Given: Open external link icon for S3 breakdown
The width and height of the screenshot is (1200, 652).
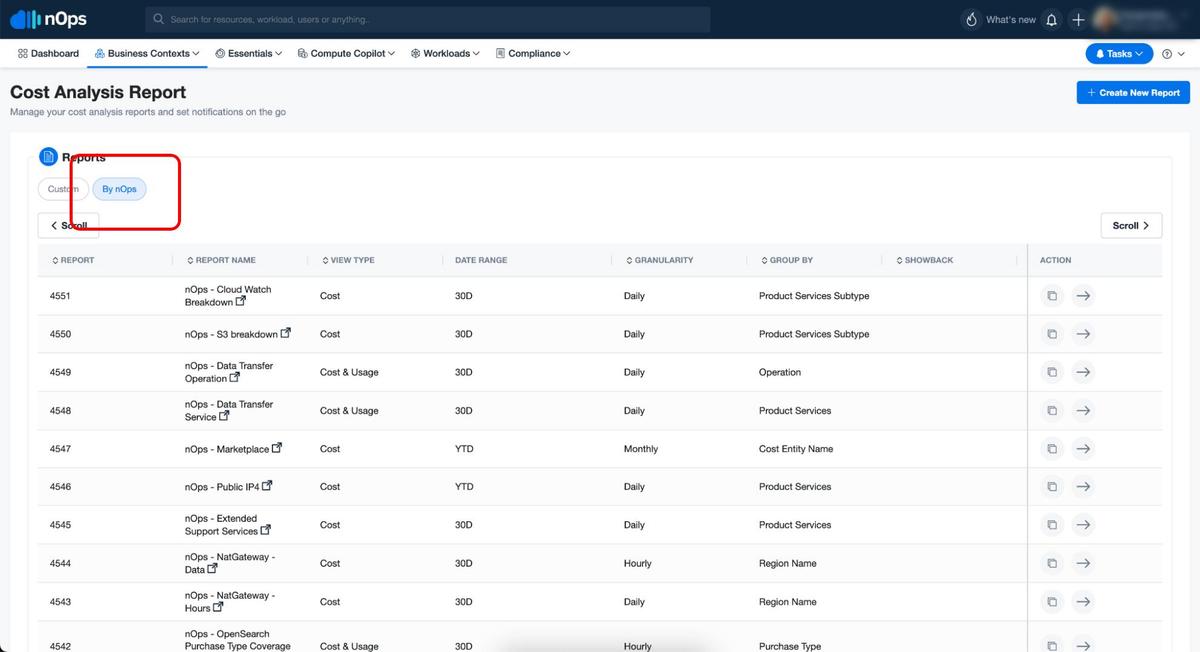Looking at the screenshot, I should pos(286,333).
